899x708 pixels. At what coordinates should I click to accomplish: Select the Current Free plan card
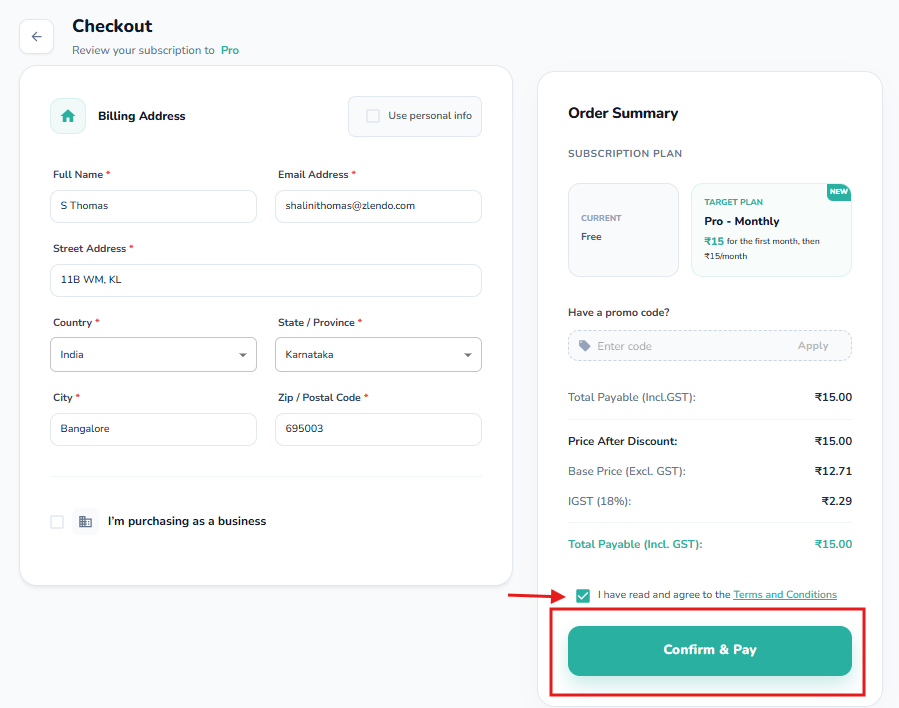coord(623,229)
